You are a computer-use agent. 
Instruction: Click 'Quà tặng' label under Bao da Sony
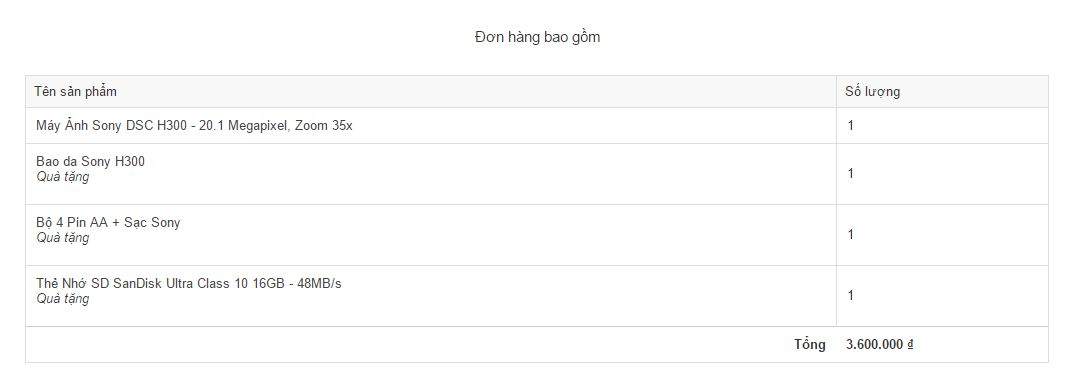[62, 177]
